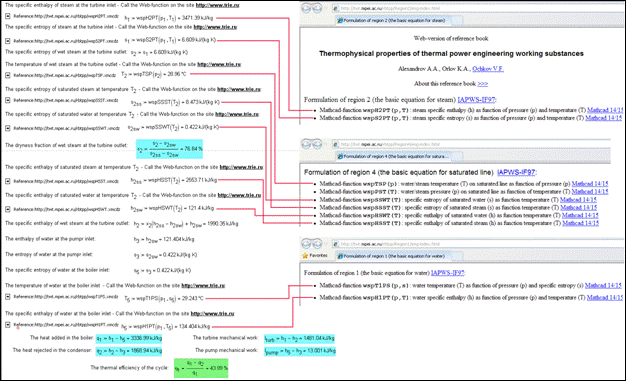Open the '>>>' About this reference book link
The height and width of the screenshot is (381, 626).
point(483,84)
